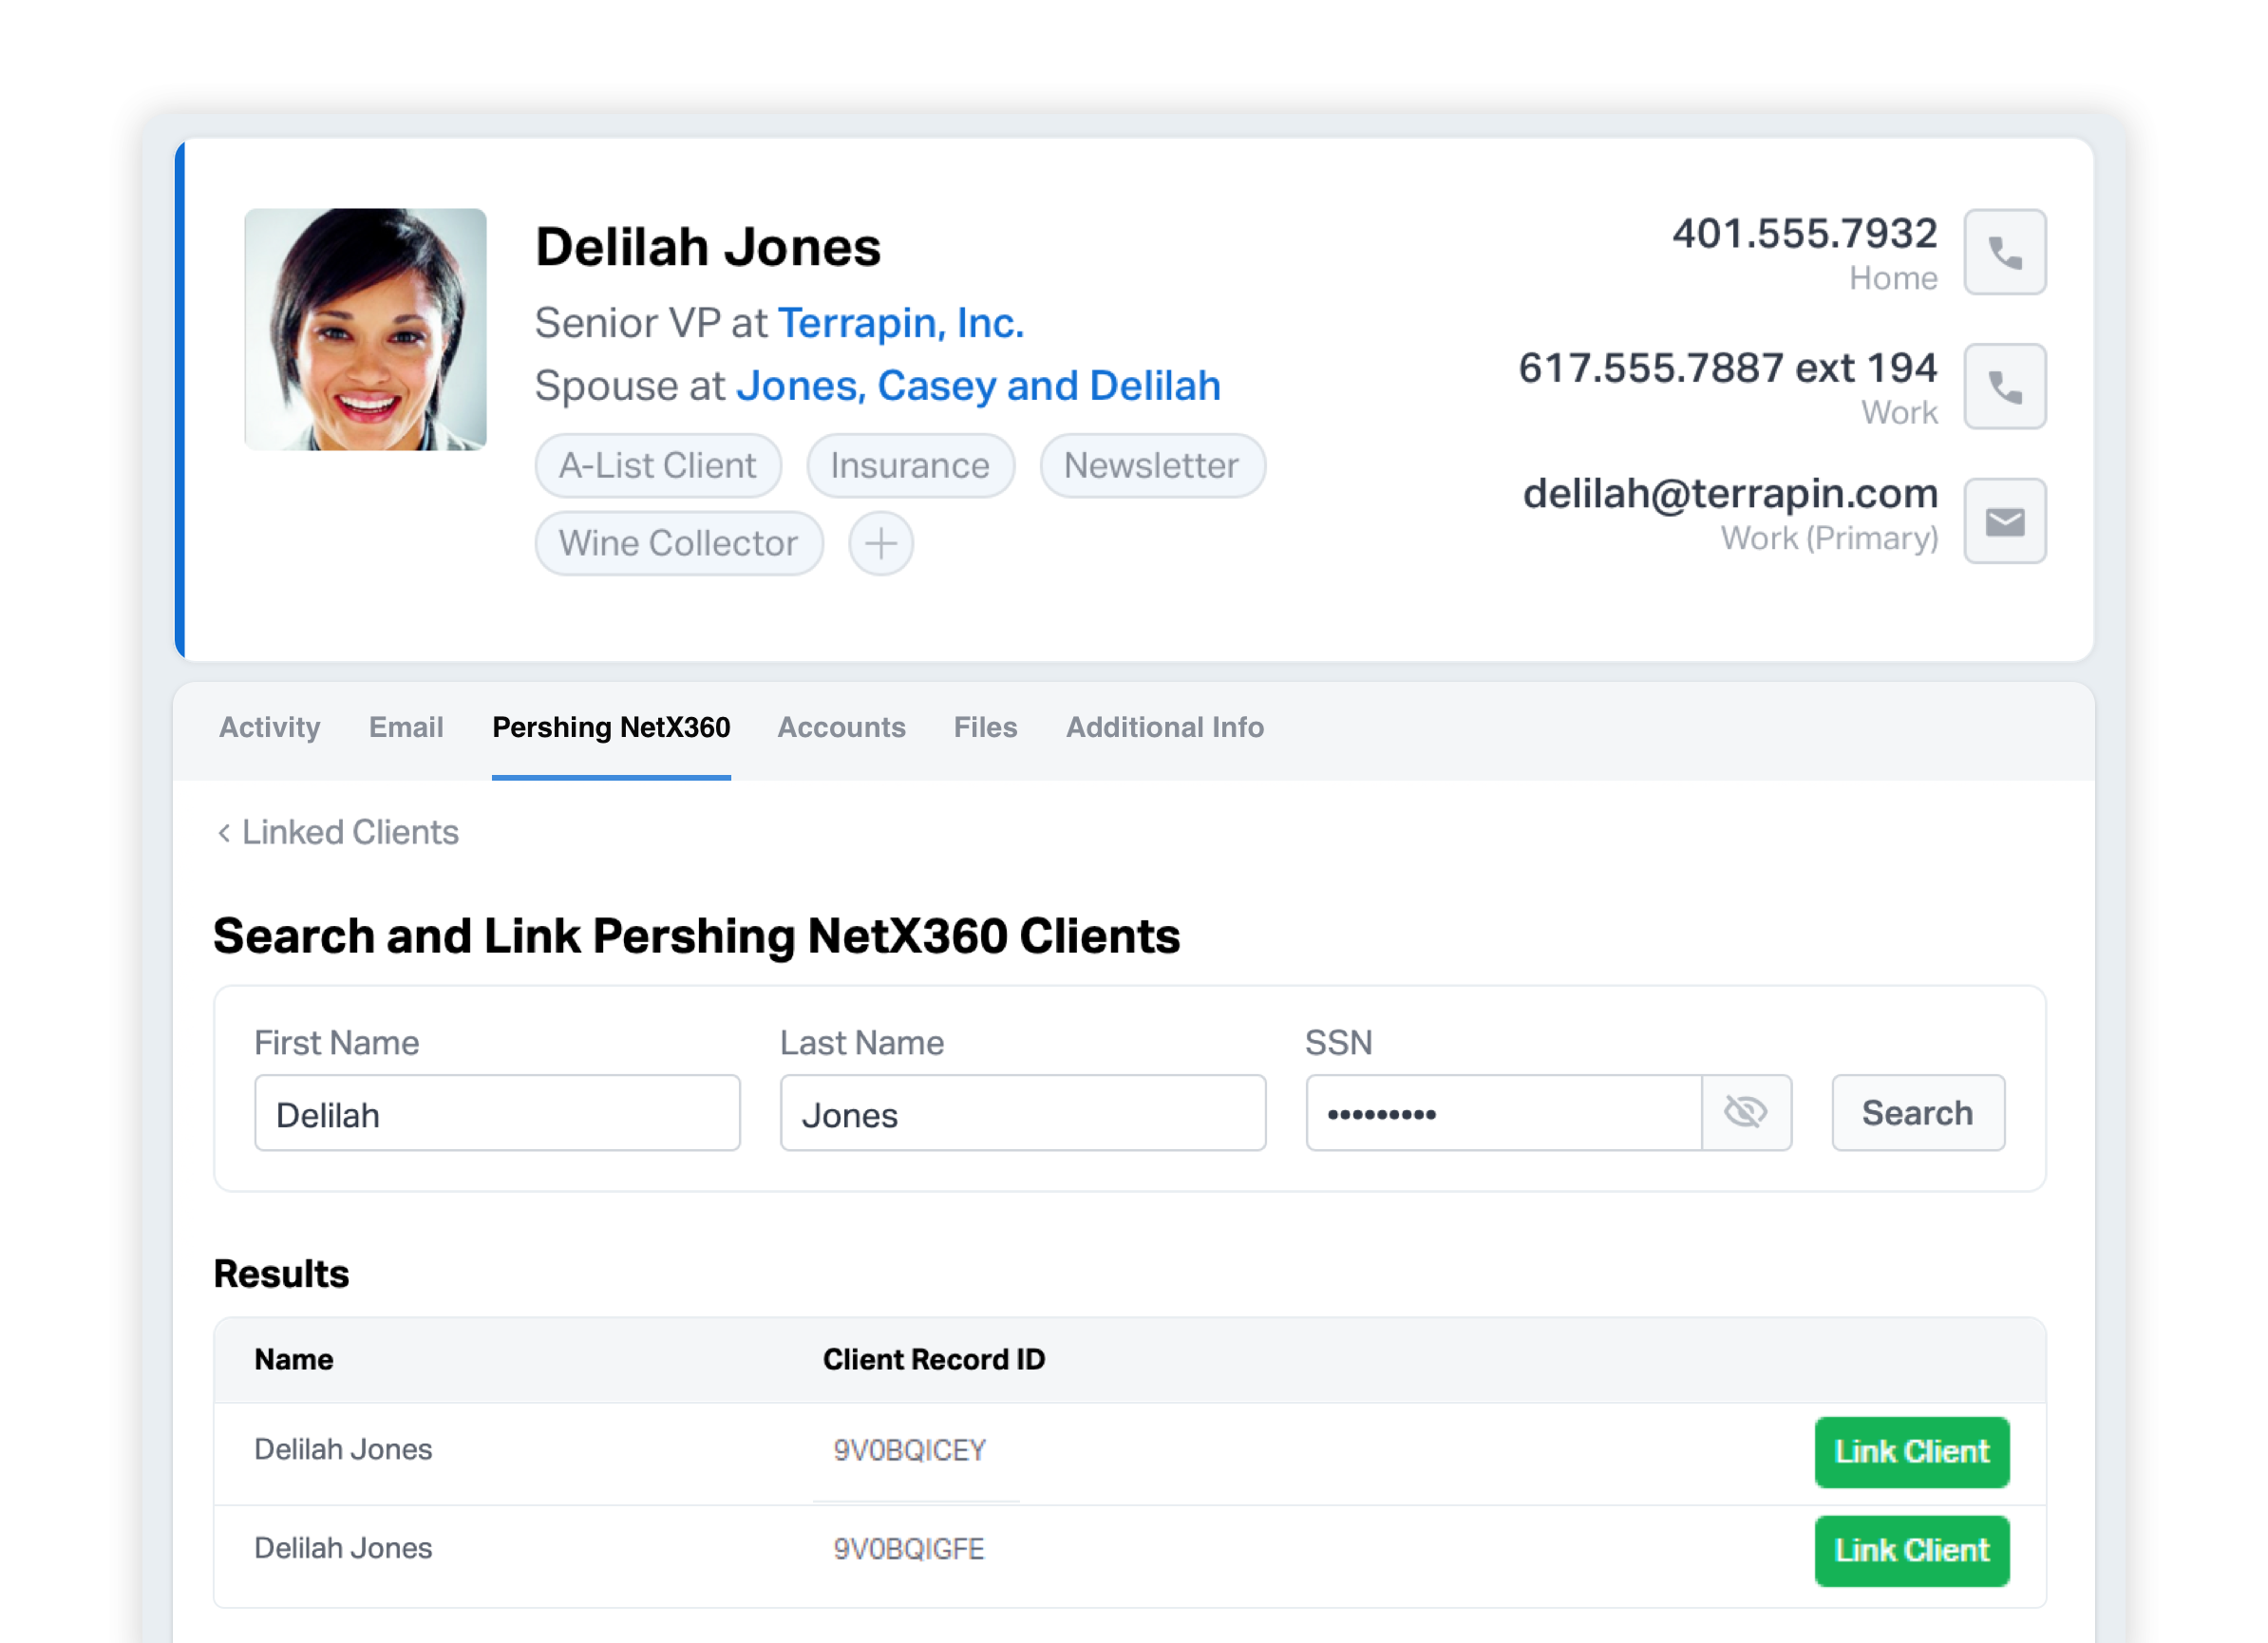
Task: Link client with ID 9V0BQICEY
Action: pyautogui.click(x=1911, y=1451)
